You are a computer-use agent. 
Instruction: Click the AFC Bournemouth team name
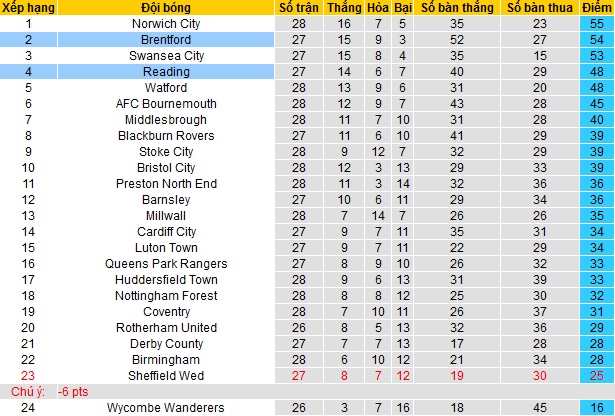(166, 104)
